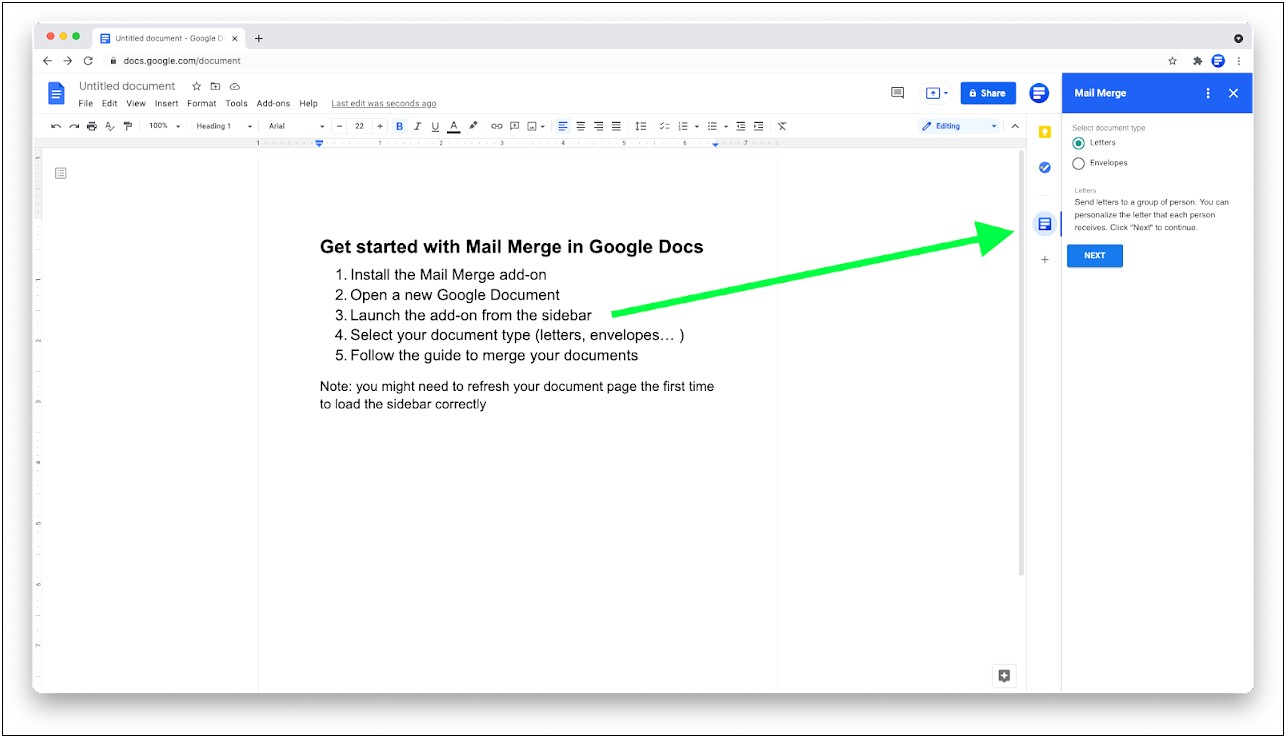The image size is (1286, 738).
Task: Expand the Editing mode dropdown
Action: point(959,126)
